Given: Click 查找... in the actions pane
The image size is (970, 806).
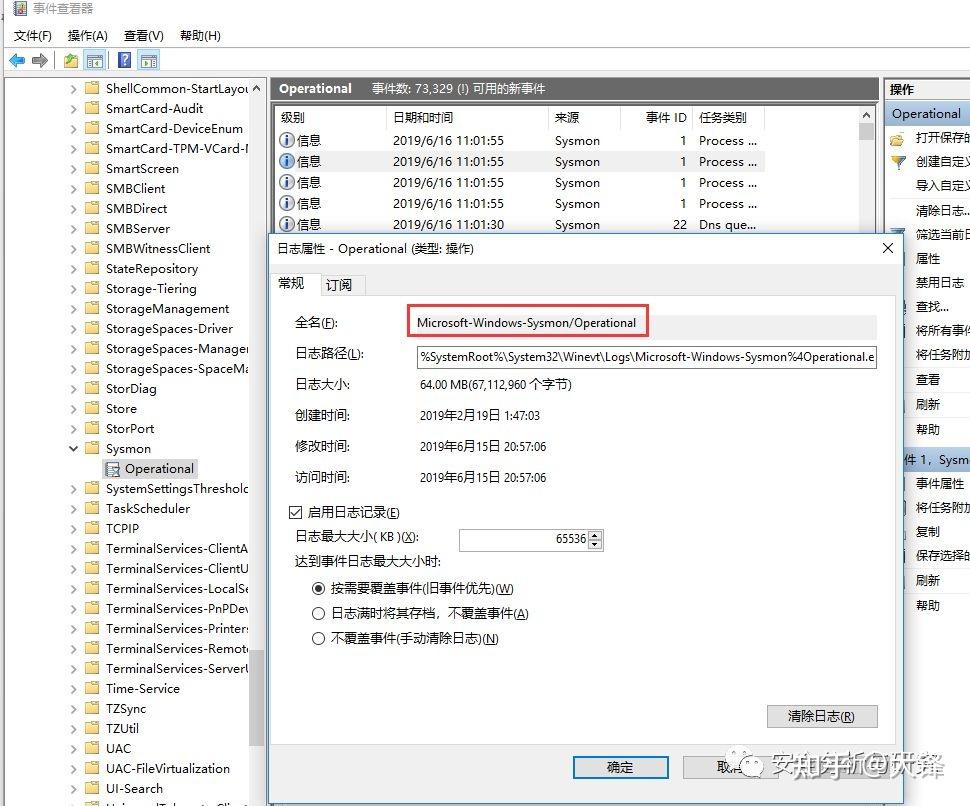Looking at the screenshot, I should pyautogui.click(x=932, y=306).
